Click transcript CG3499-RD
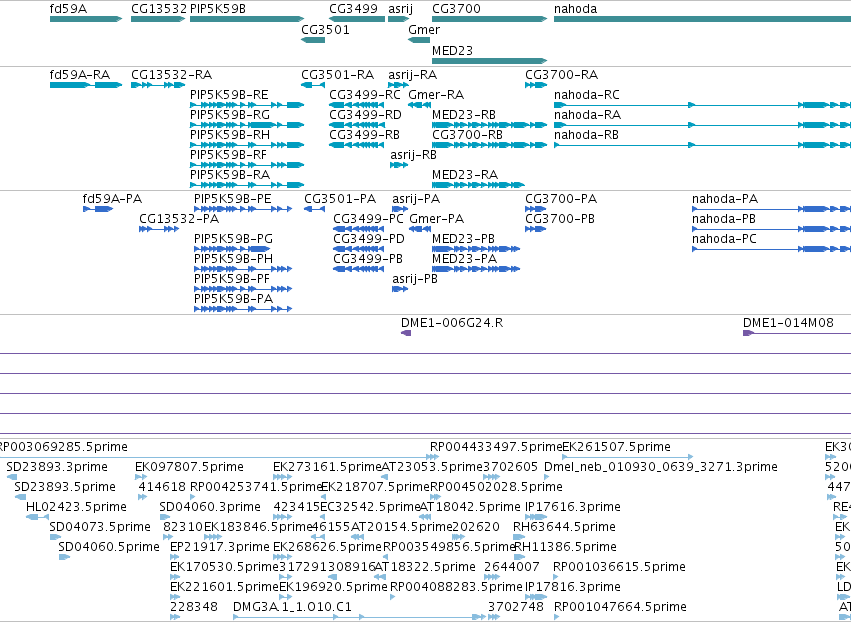Screen dimensions: 851x622 click(357, 125)
